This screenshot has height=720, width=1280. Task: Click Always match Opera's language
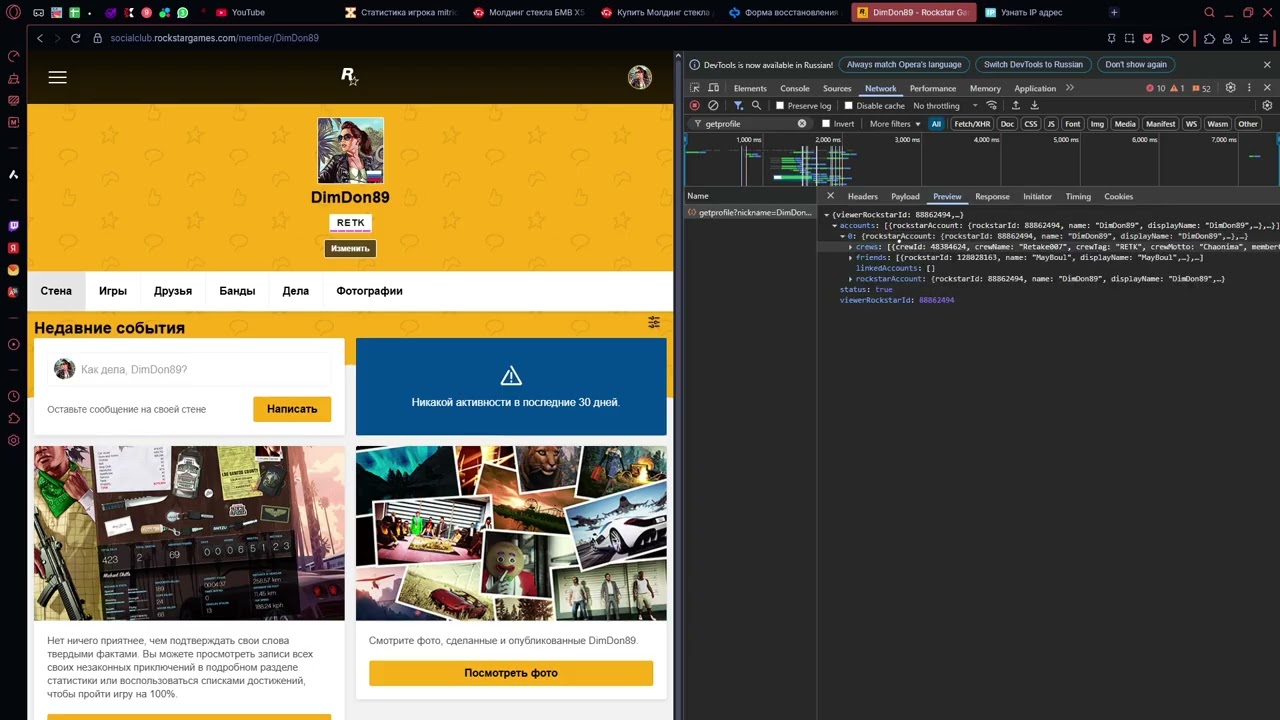904,65
